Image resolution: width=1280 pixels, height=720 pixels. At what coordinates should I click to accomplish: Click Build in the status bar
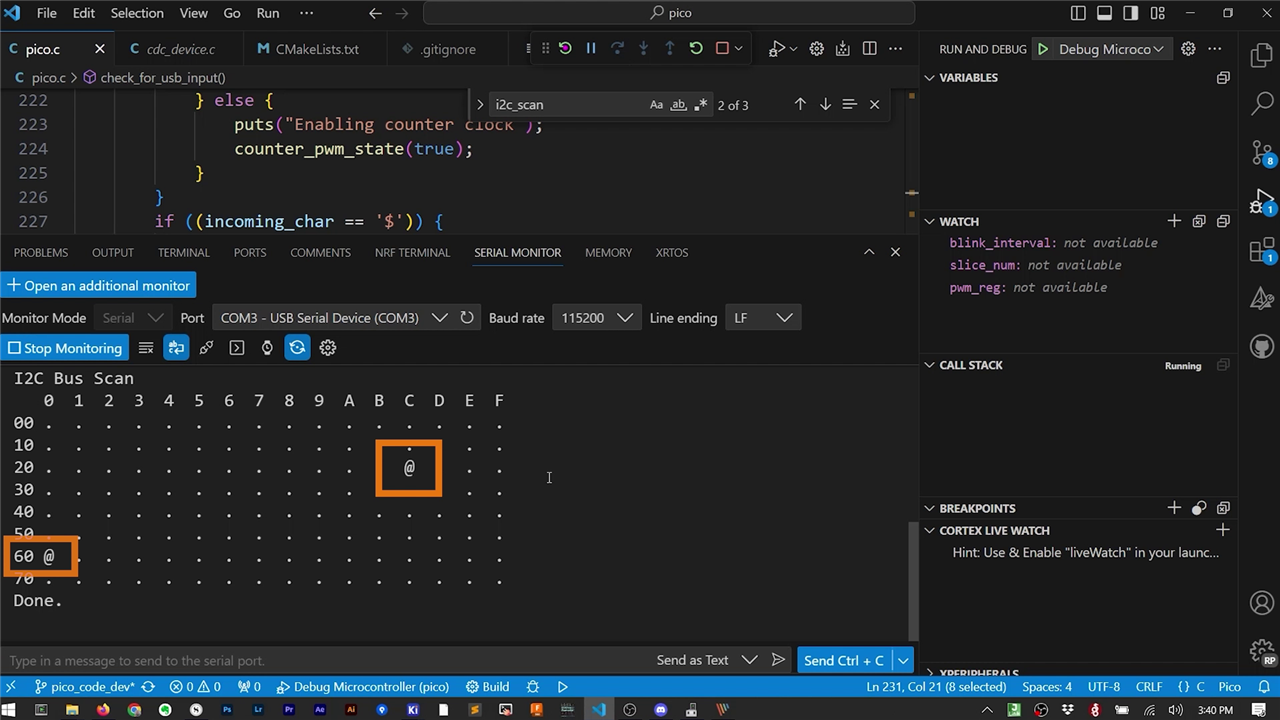click(487, 687)
